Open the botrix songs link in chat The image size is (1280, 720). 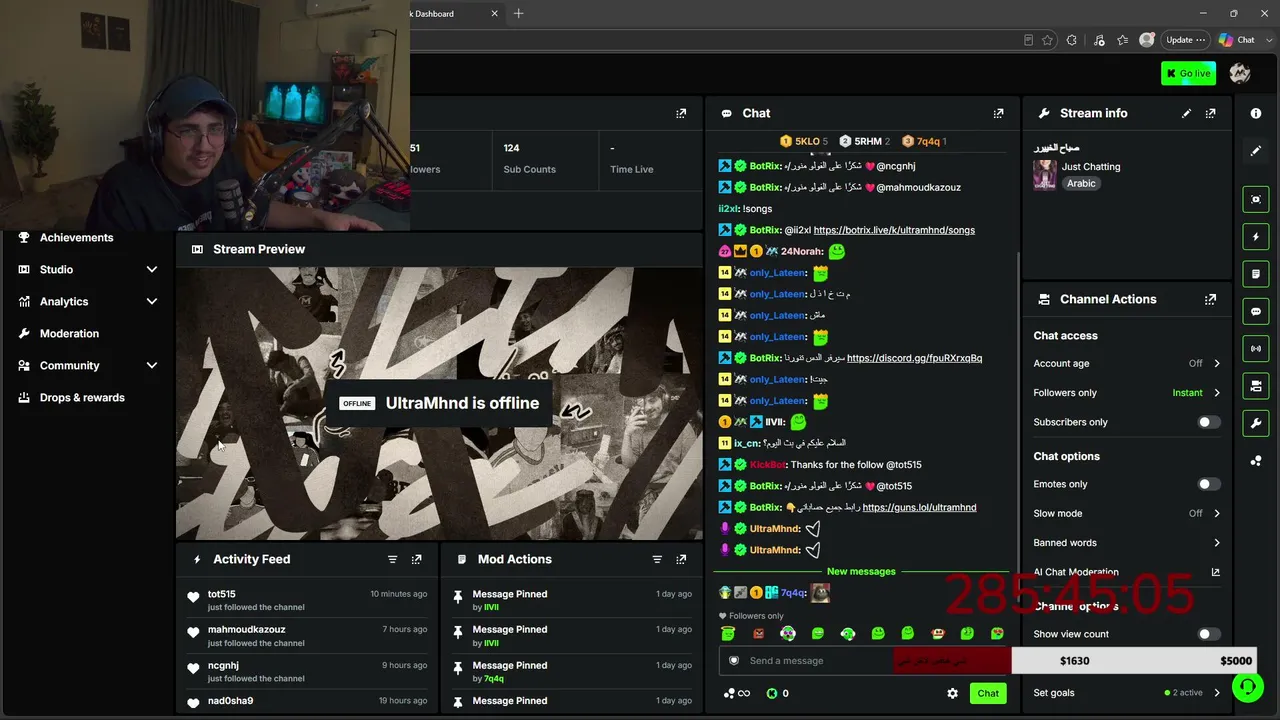[x=894, y=230]
